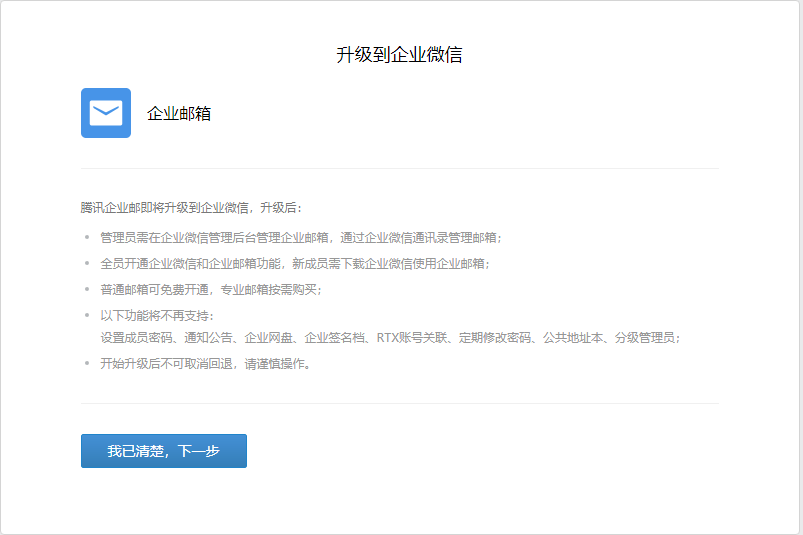This screenshot has height=535, width=803.
Task: Click the 升级到企业微信 page title
Action: 399,55
